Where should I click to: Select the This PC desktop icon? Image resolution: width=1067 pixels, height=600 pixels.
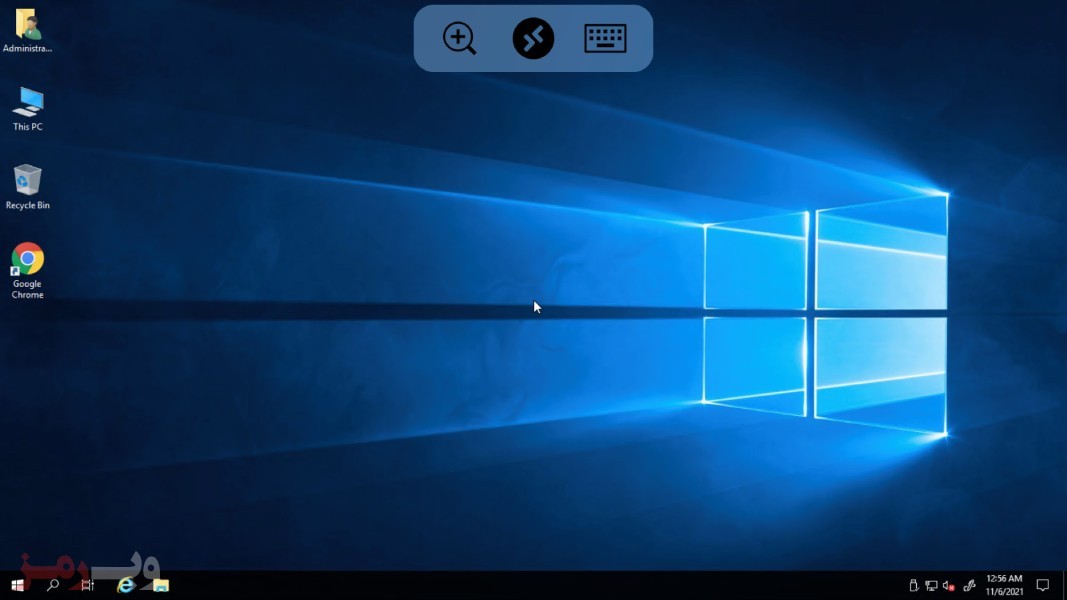point(27,109)
